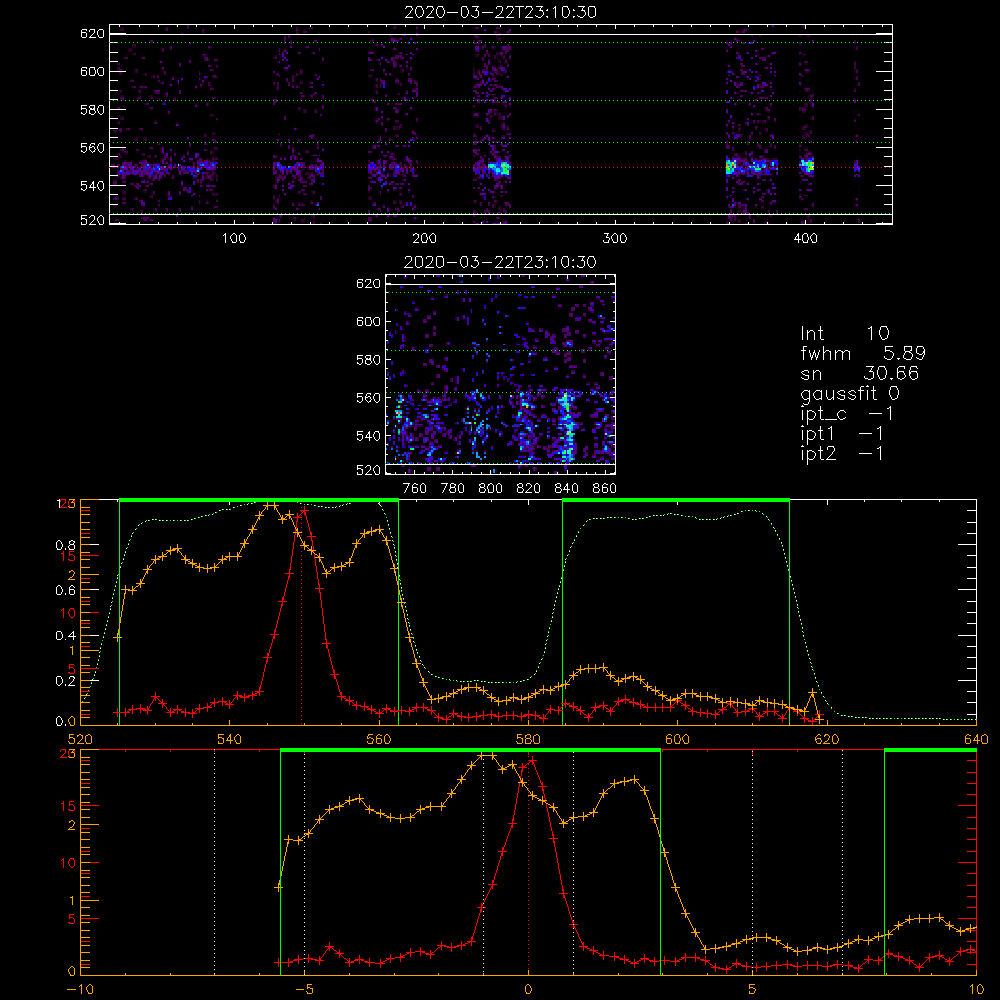The width and height of the screenshot is (1000, 1000).
Task: Click x-axis label 100 on top plot
Action: pos(234,239)
